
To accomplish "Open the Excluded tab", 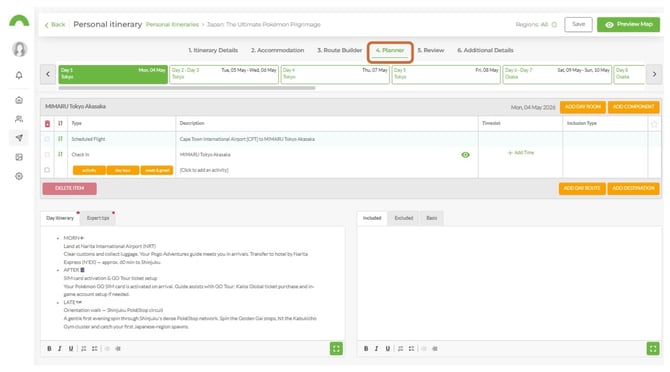I will 403,218.
